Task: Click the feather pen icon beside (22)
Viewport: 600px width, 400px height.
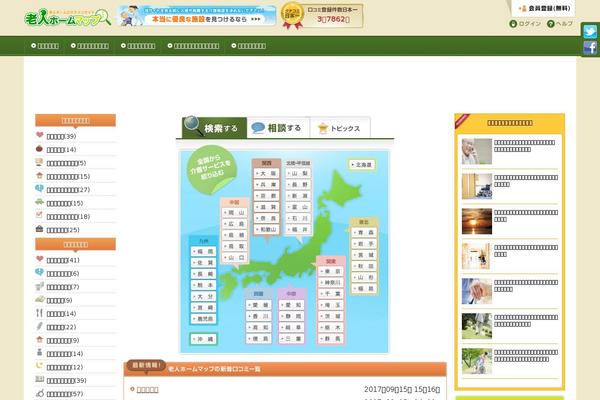Action: (39, 326)
